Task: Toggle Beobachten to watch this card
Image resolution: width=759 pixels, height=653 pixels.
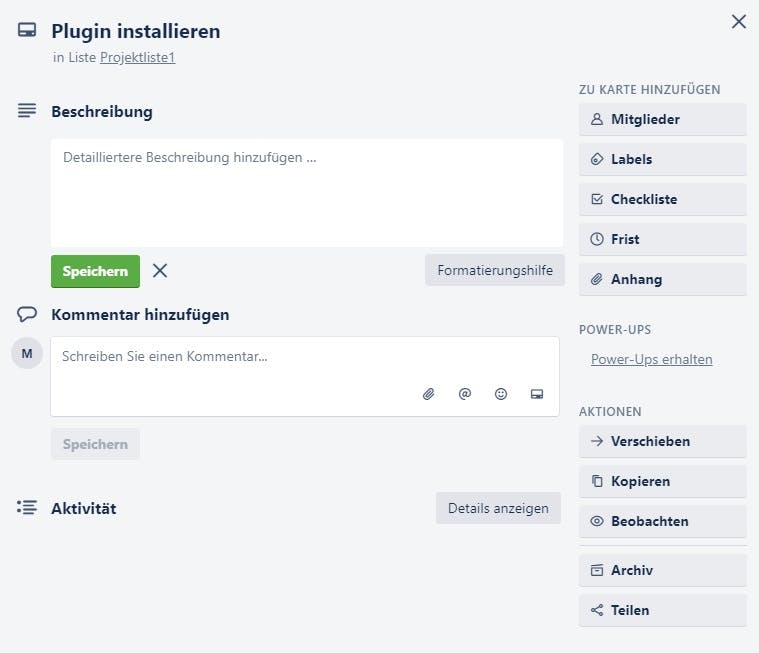Action: [663, 521]
